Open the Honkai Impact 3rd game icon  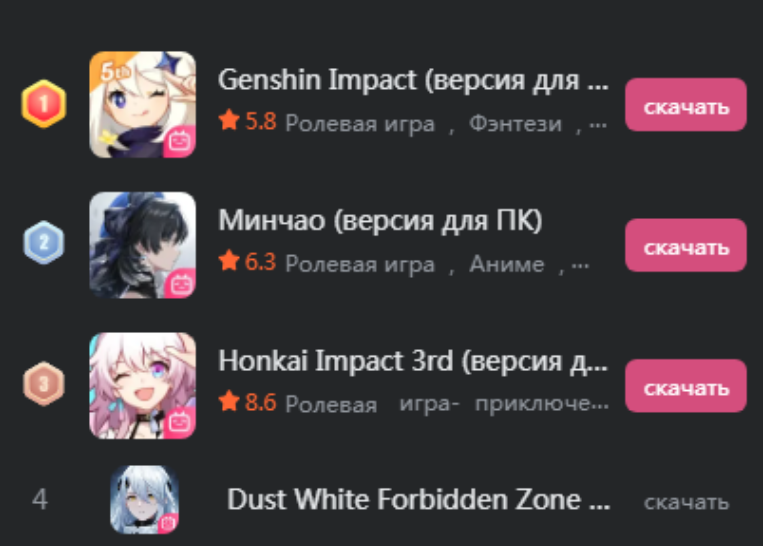143,385
